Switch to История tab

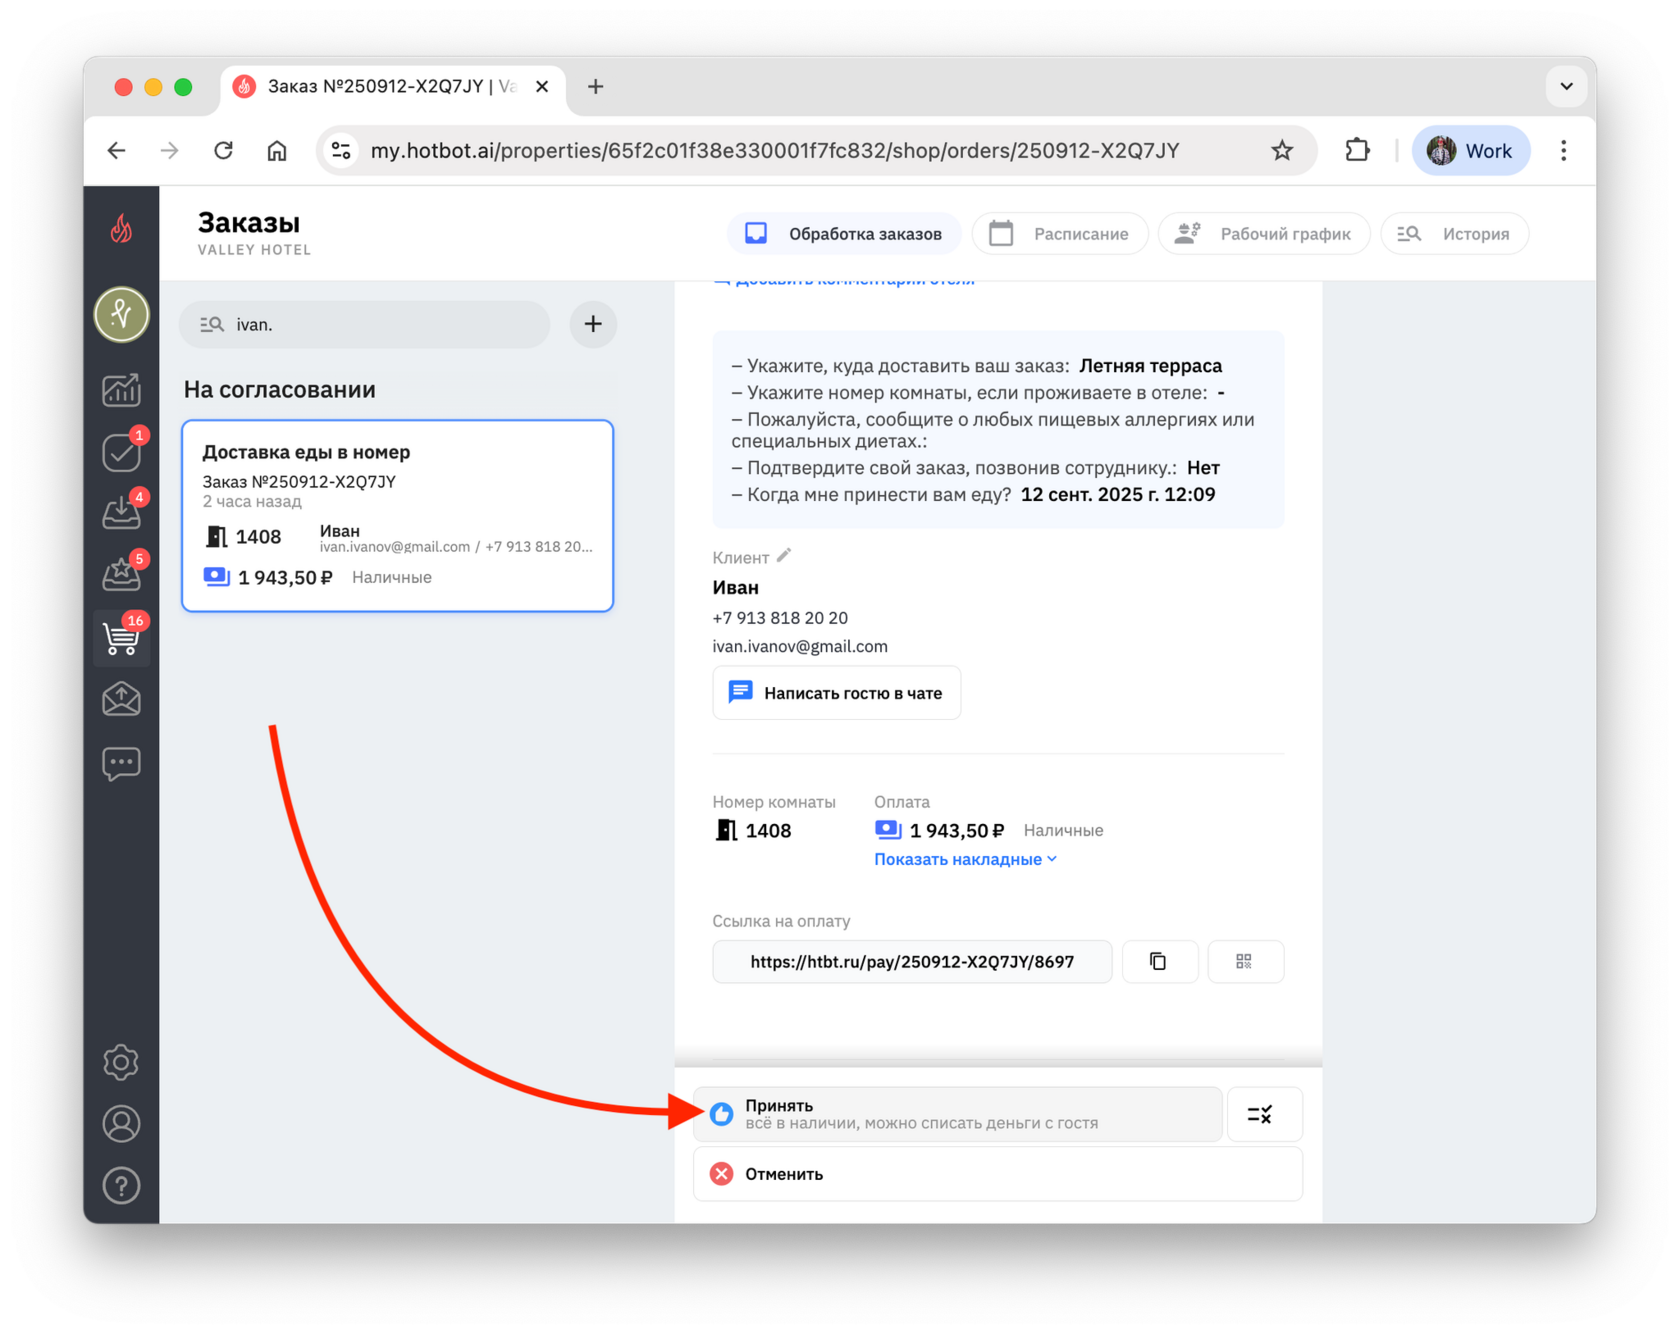point(1455,234)
